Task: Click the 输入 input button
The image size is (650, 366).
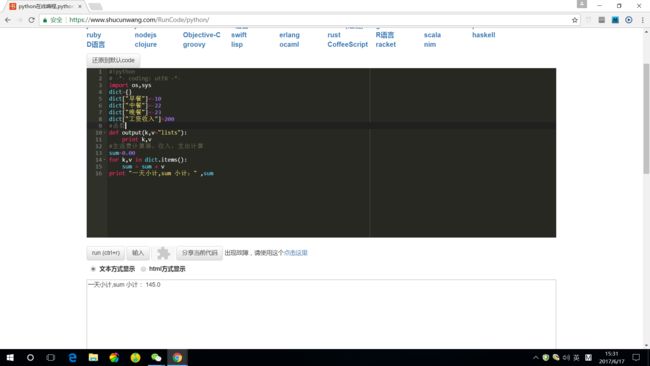Action: (138, 253)
